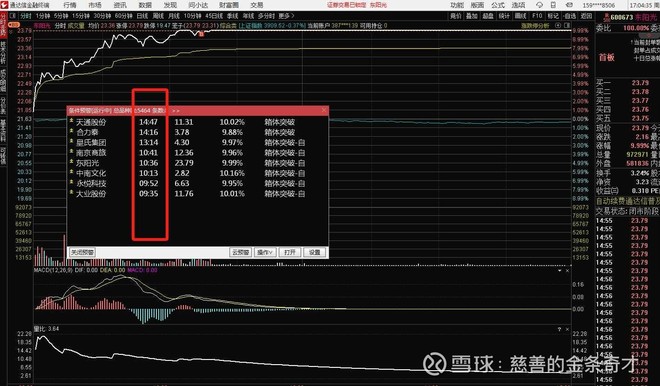Click the 叠加 toolbar button
This screenshot has height=386, width=660.
(472, 16)
